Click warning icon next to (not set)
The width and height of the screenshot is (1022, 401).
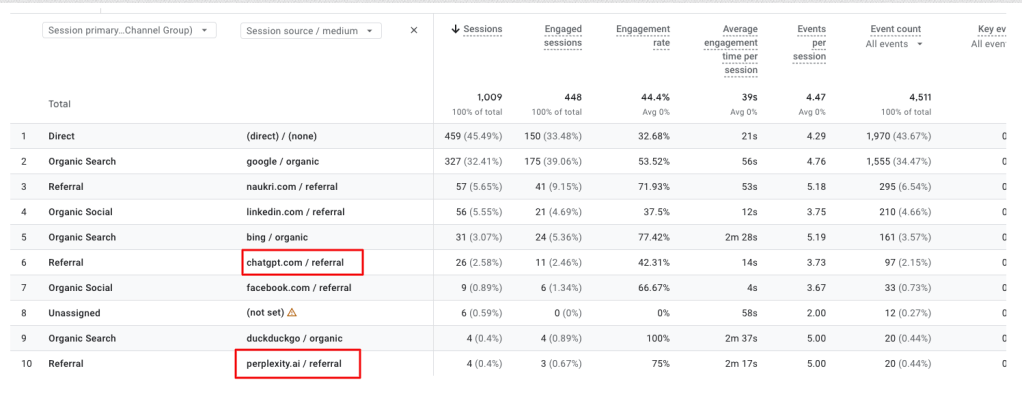click(292, 313)
